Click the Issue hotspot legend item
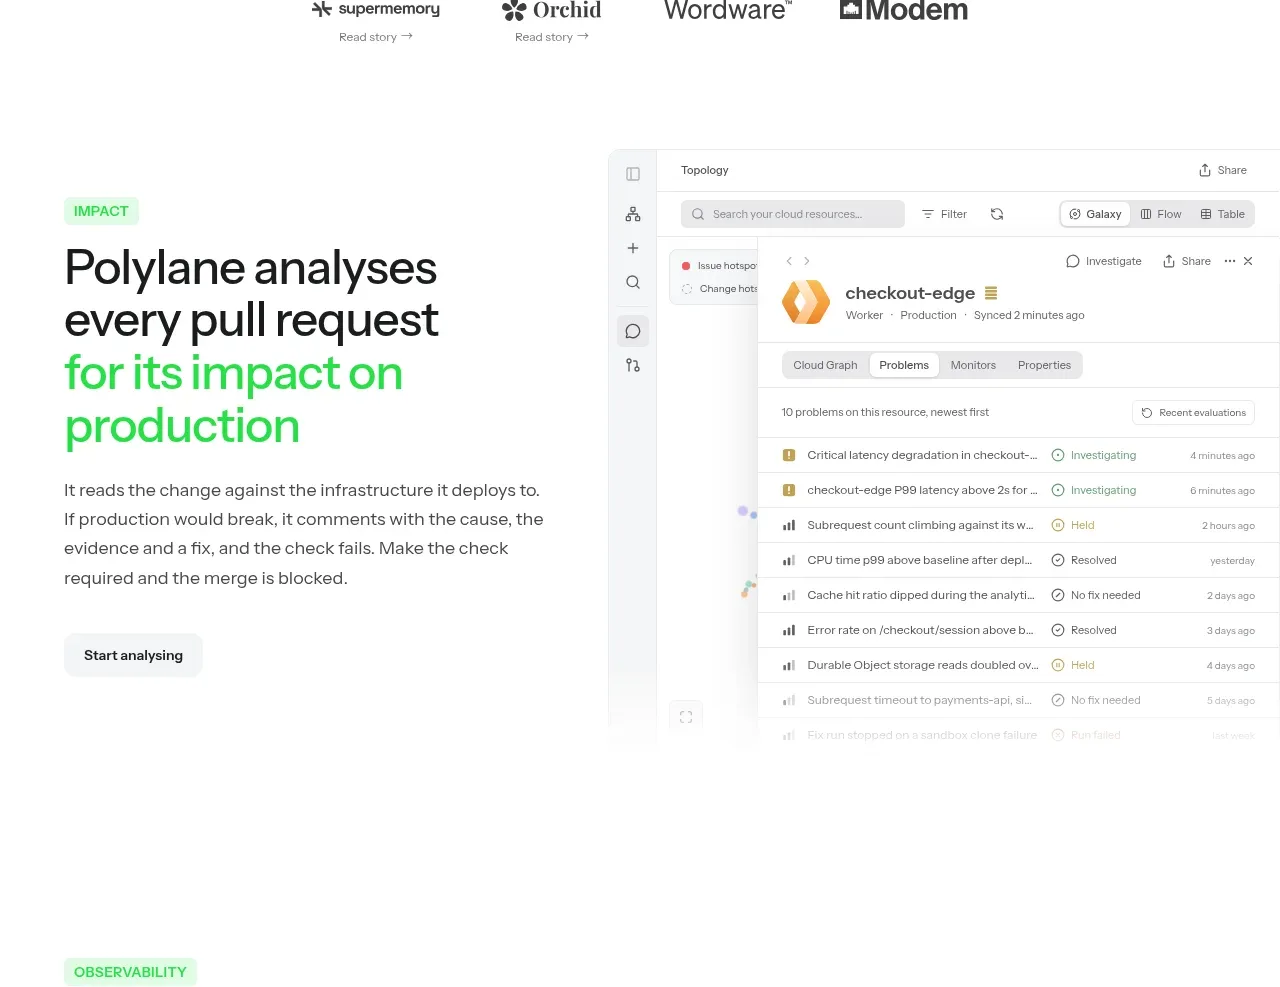Image resolution: width=1280 pixels, height=987 pixels. pyautogui.click(x=719, y=266)
